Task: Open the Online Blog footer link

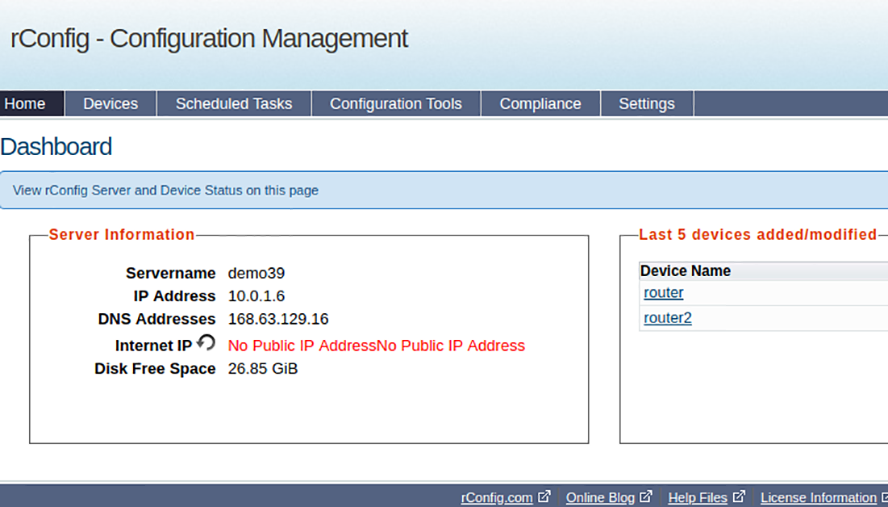Action: (x=600, y=497)
